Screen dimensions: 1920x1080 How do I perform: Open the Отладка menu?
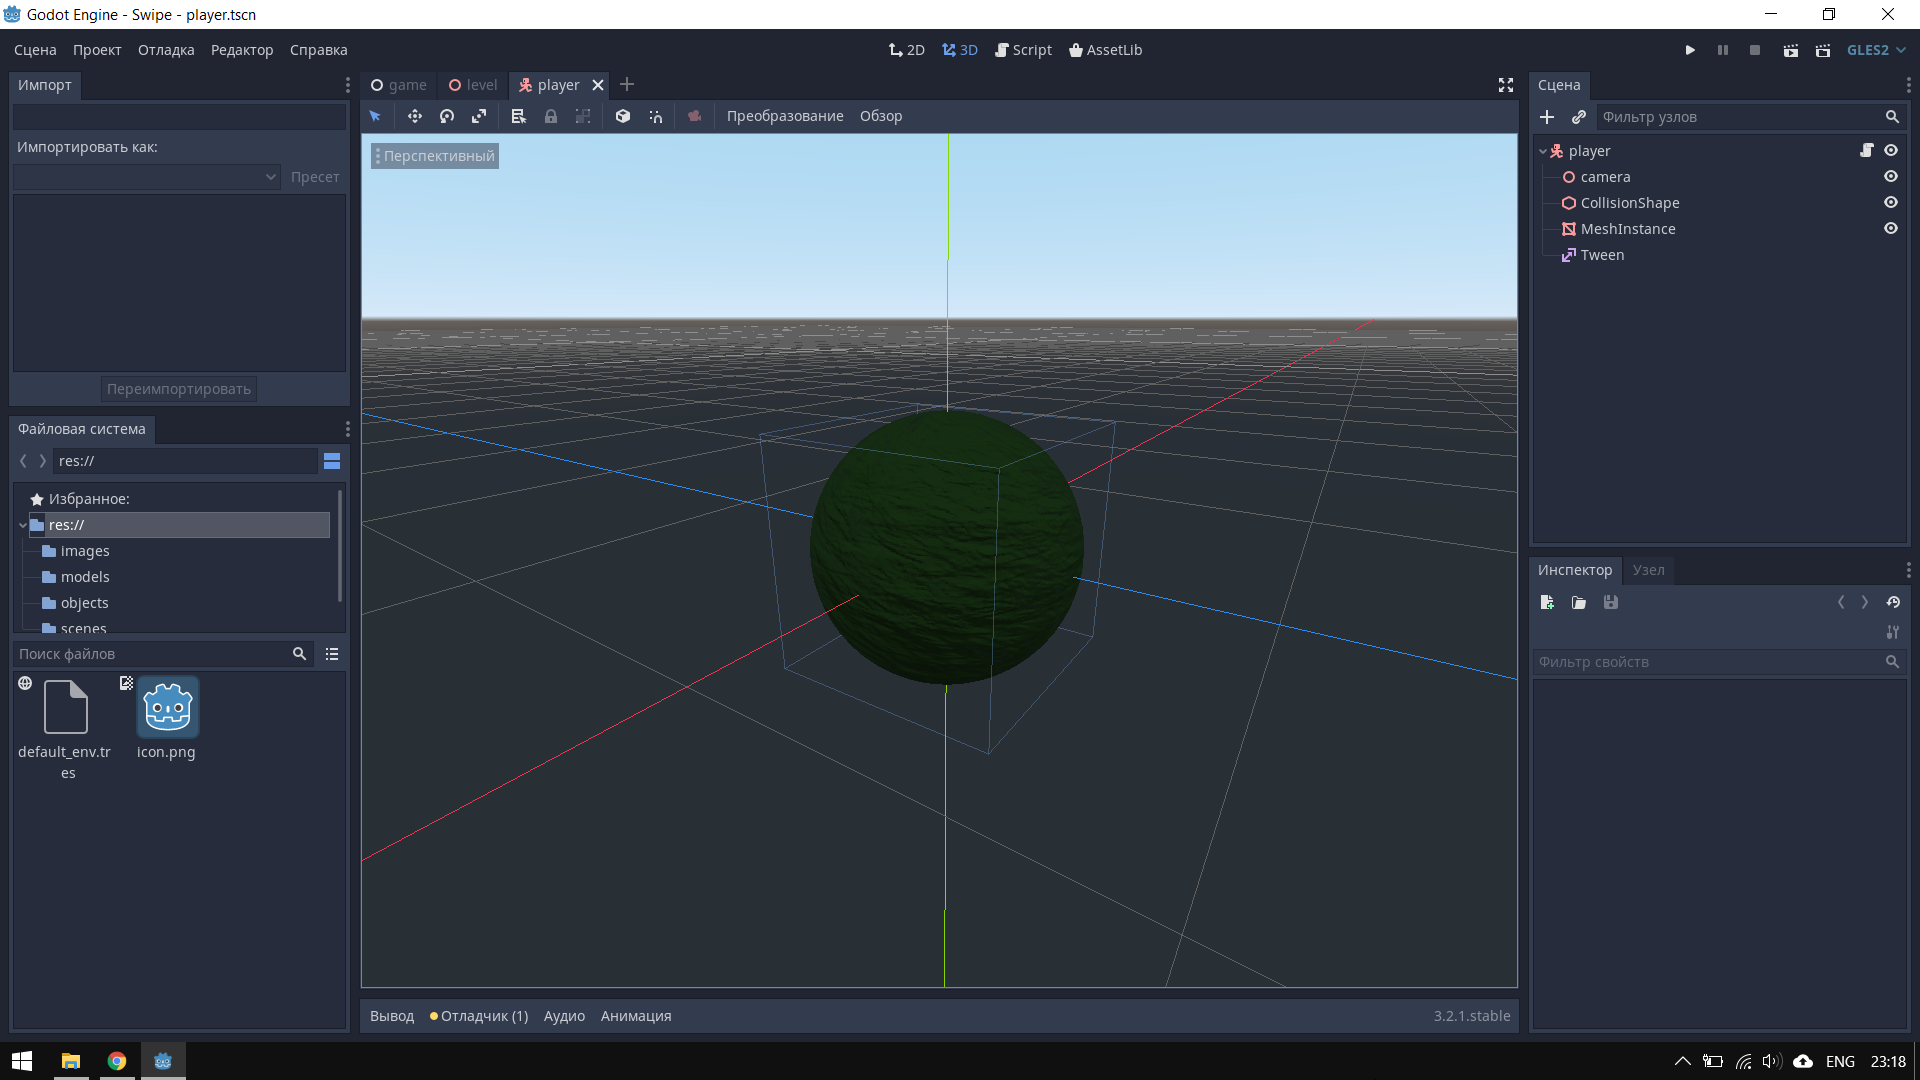(x=166, y=50)
